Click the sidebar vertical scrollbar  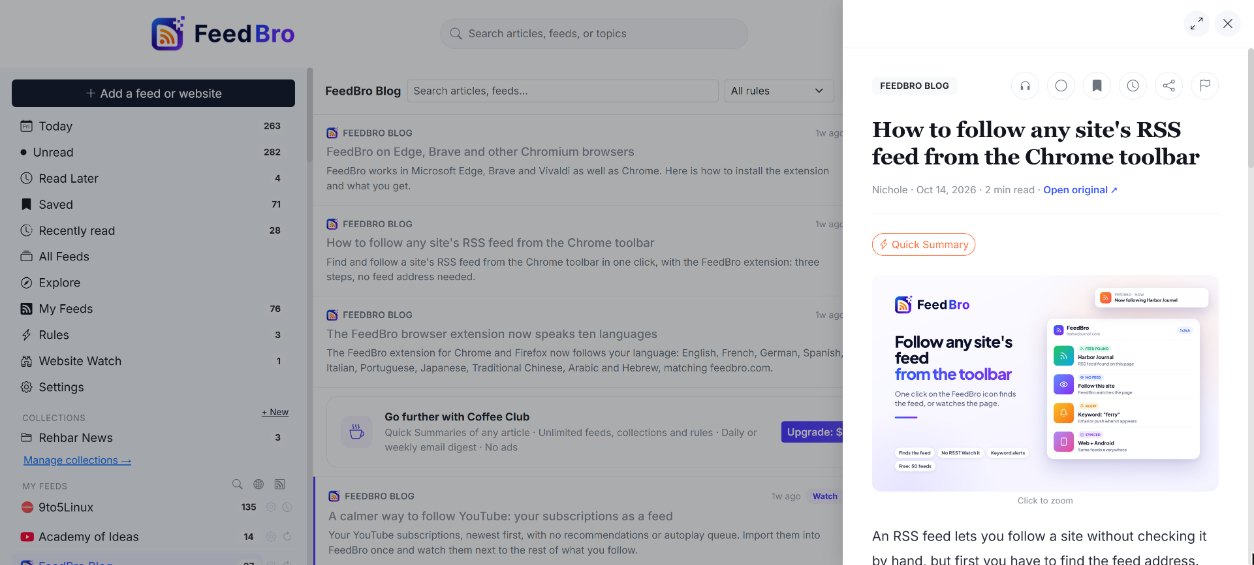coord(309,115)
